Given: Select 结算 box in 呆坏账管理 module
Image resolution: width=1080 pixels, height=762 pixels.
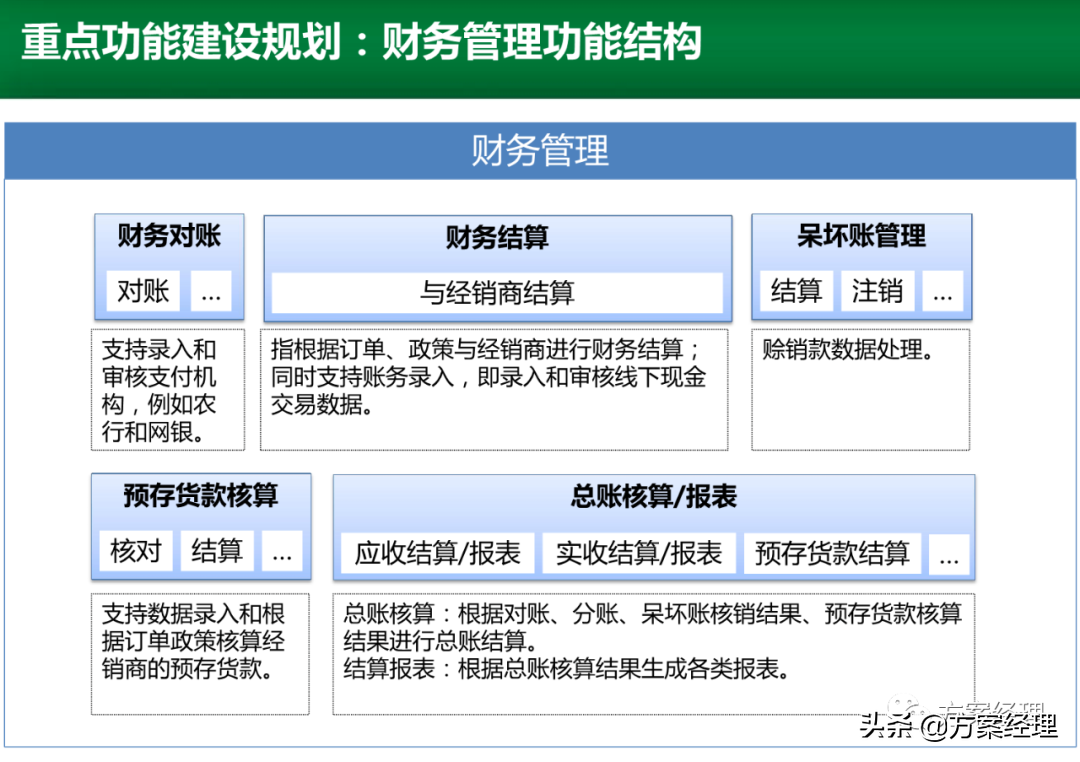Looking at the screenshot, I should 797,291.
